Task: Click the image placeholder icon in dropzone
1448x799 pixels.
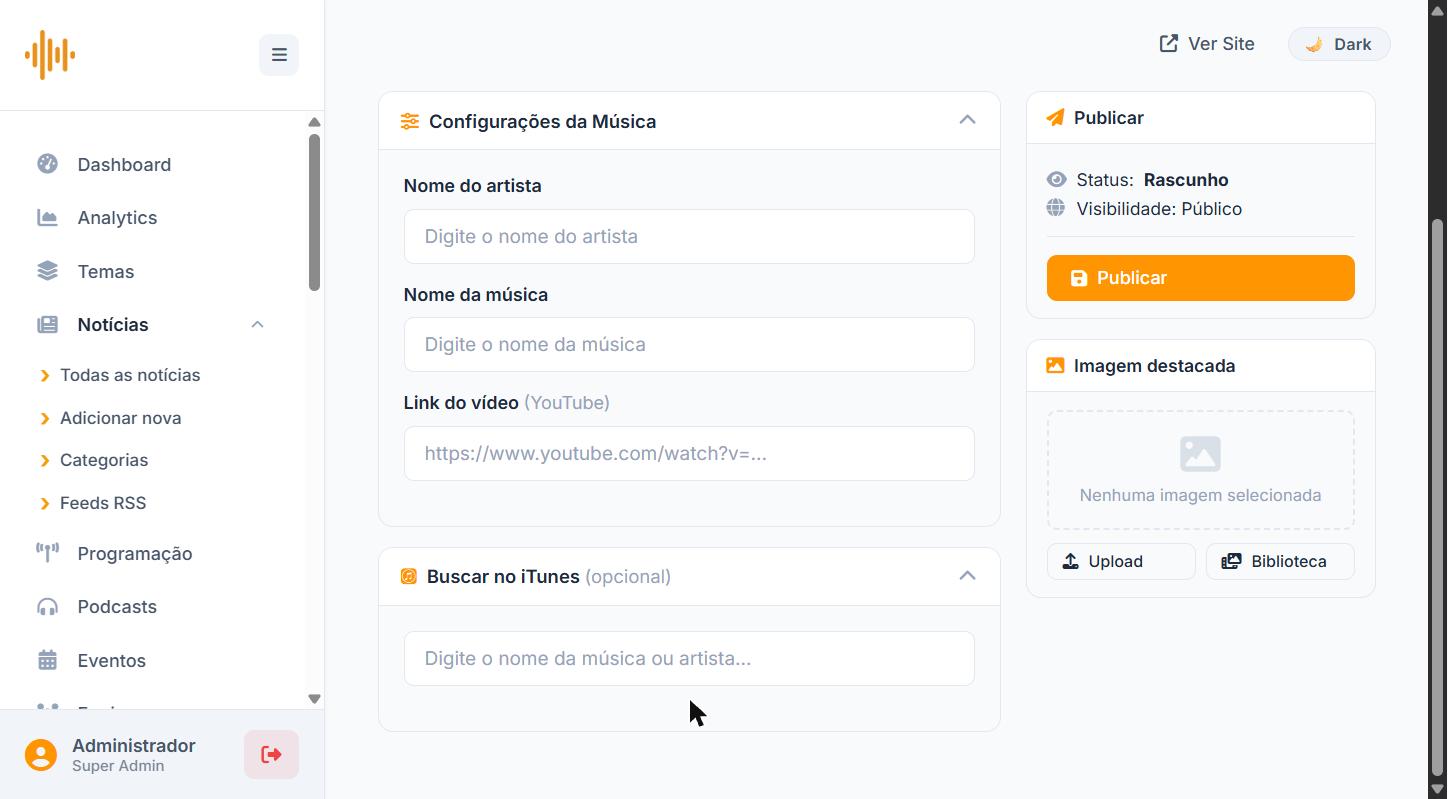Action: pos(1200,453)
